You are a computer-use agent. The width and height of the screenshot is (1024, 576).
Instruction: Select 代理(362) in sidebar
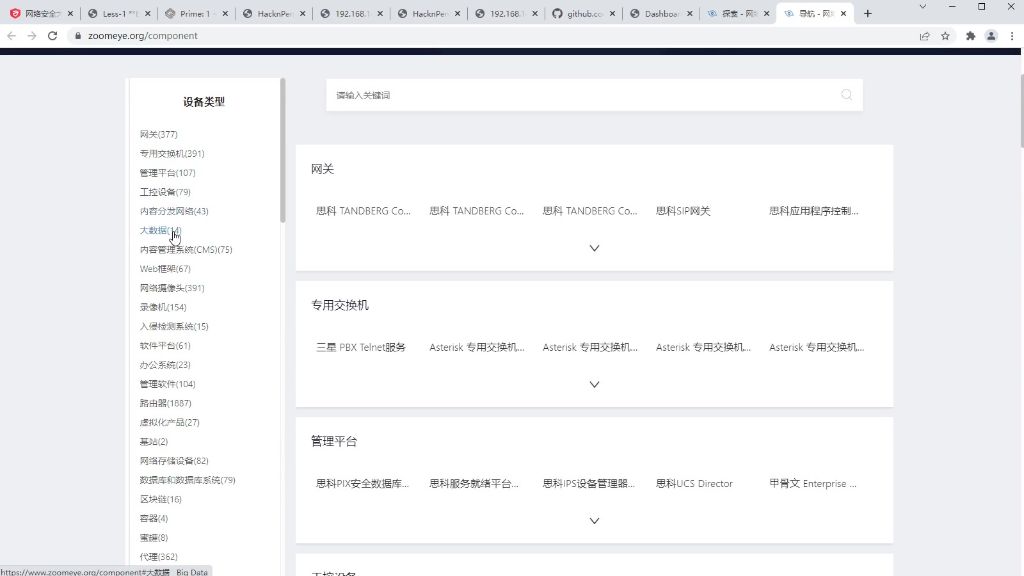tap(158, 557)
